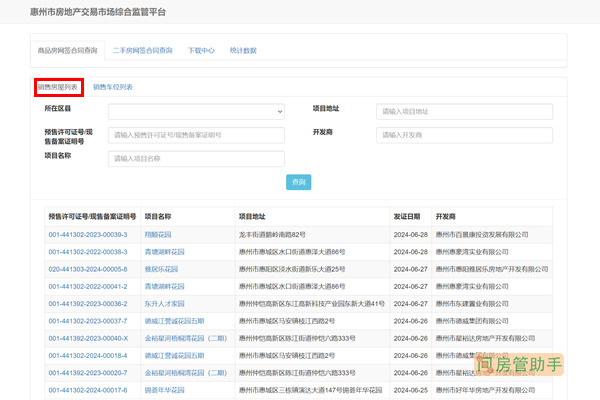The width and height of the screenshot is (600, 400).
Task: Click the 惠州市房地产交易市场综合监管平台 title
Action: 98,12
